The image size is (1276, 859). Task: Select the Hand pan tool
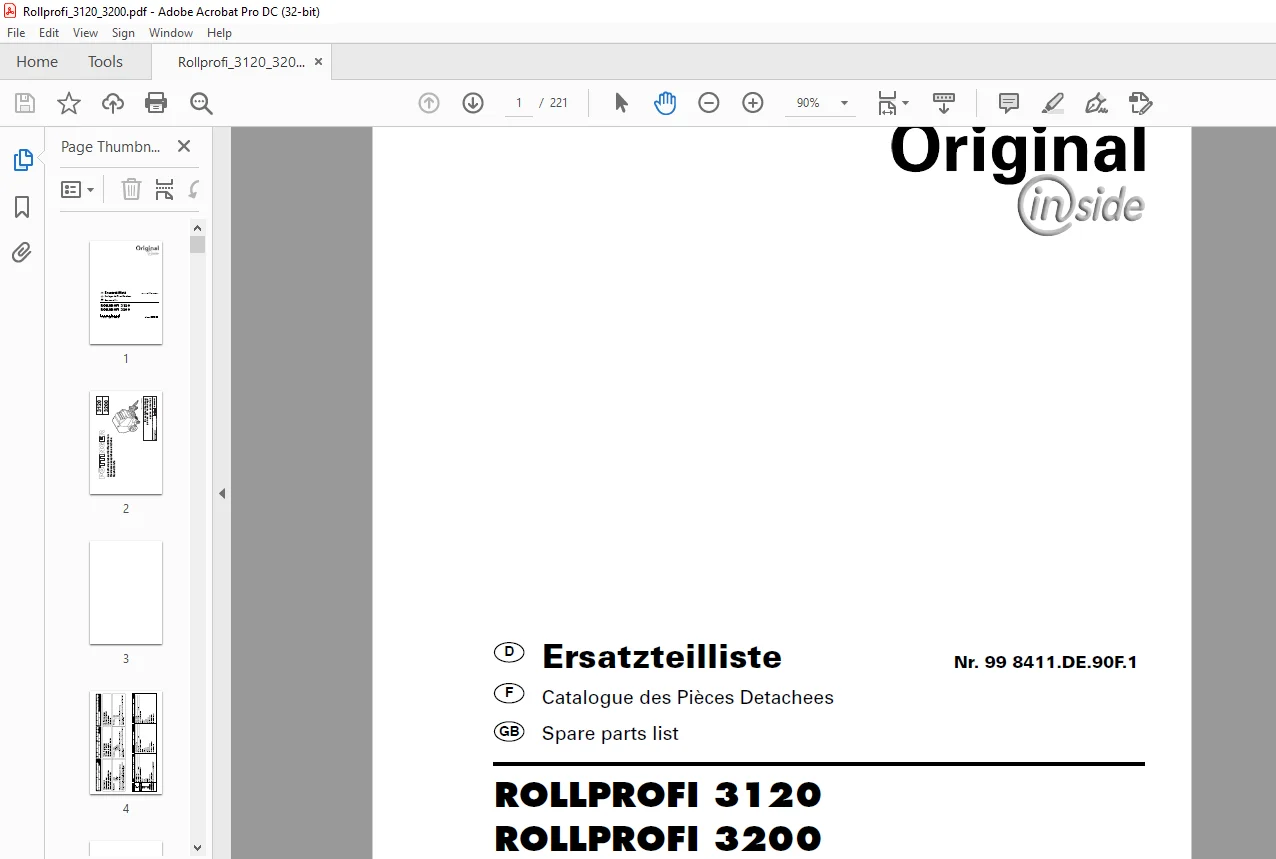[x=665, y=103]
